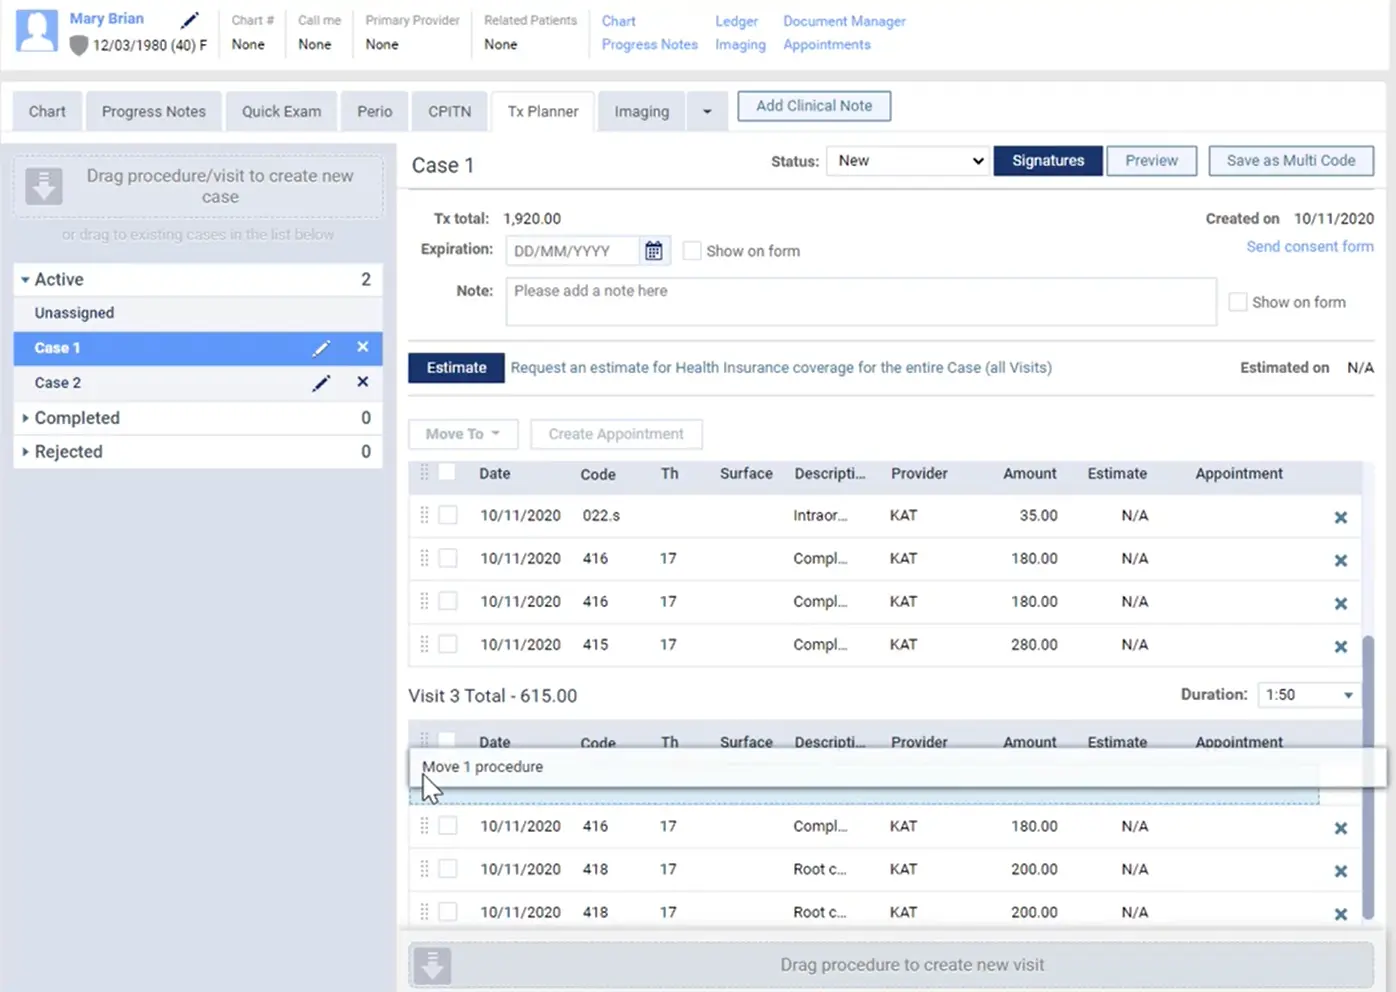This screenshot has height=992, width=1396.
Task: Check Visit 3's 416 procedure checkbox
Action: point(448,826)
